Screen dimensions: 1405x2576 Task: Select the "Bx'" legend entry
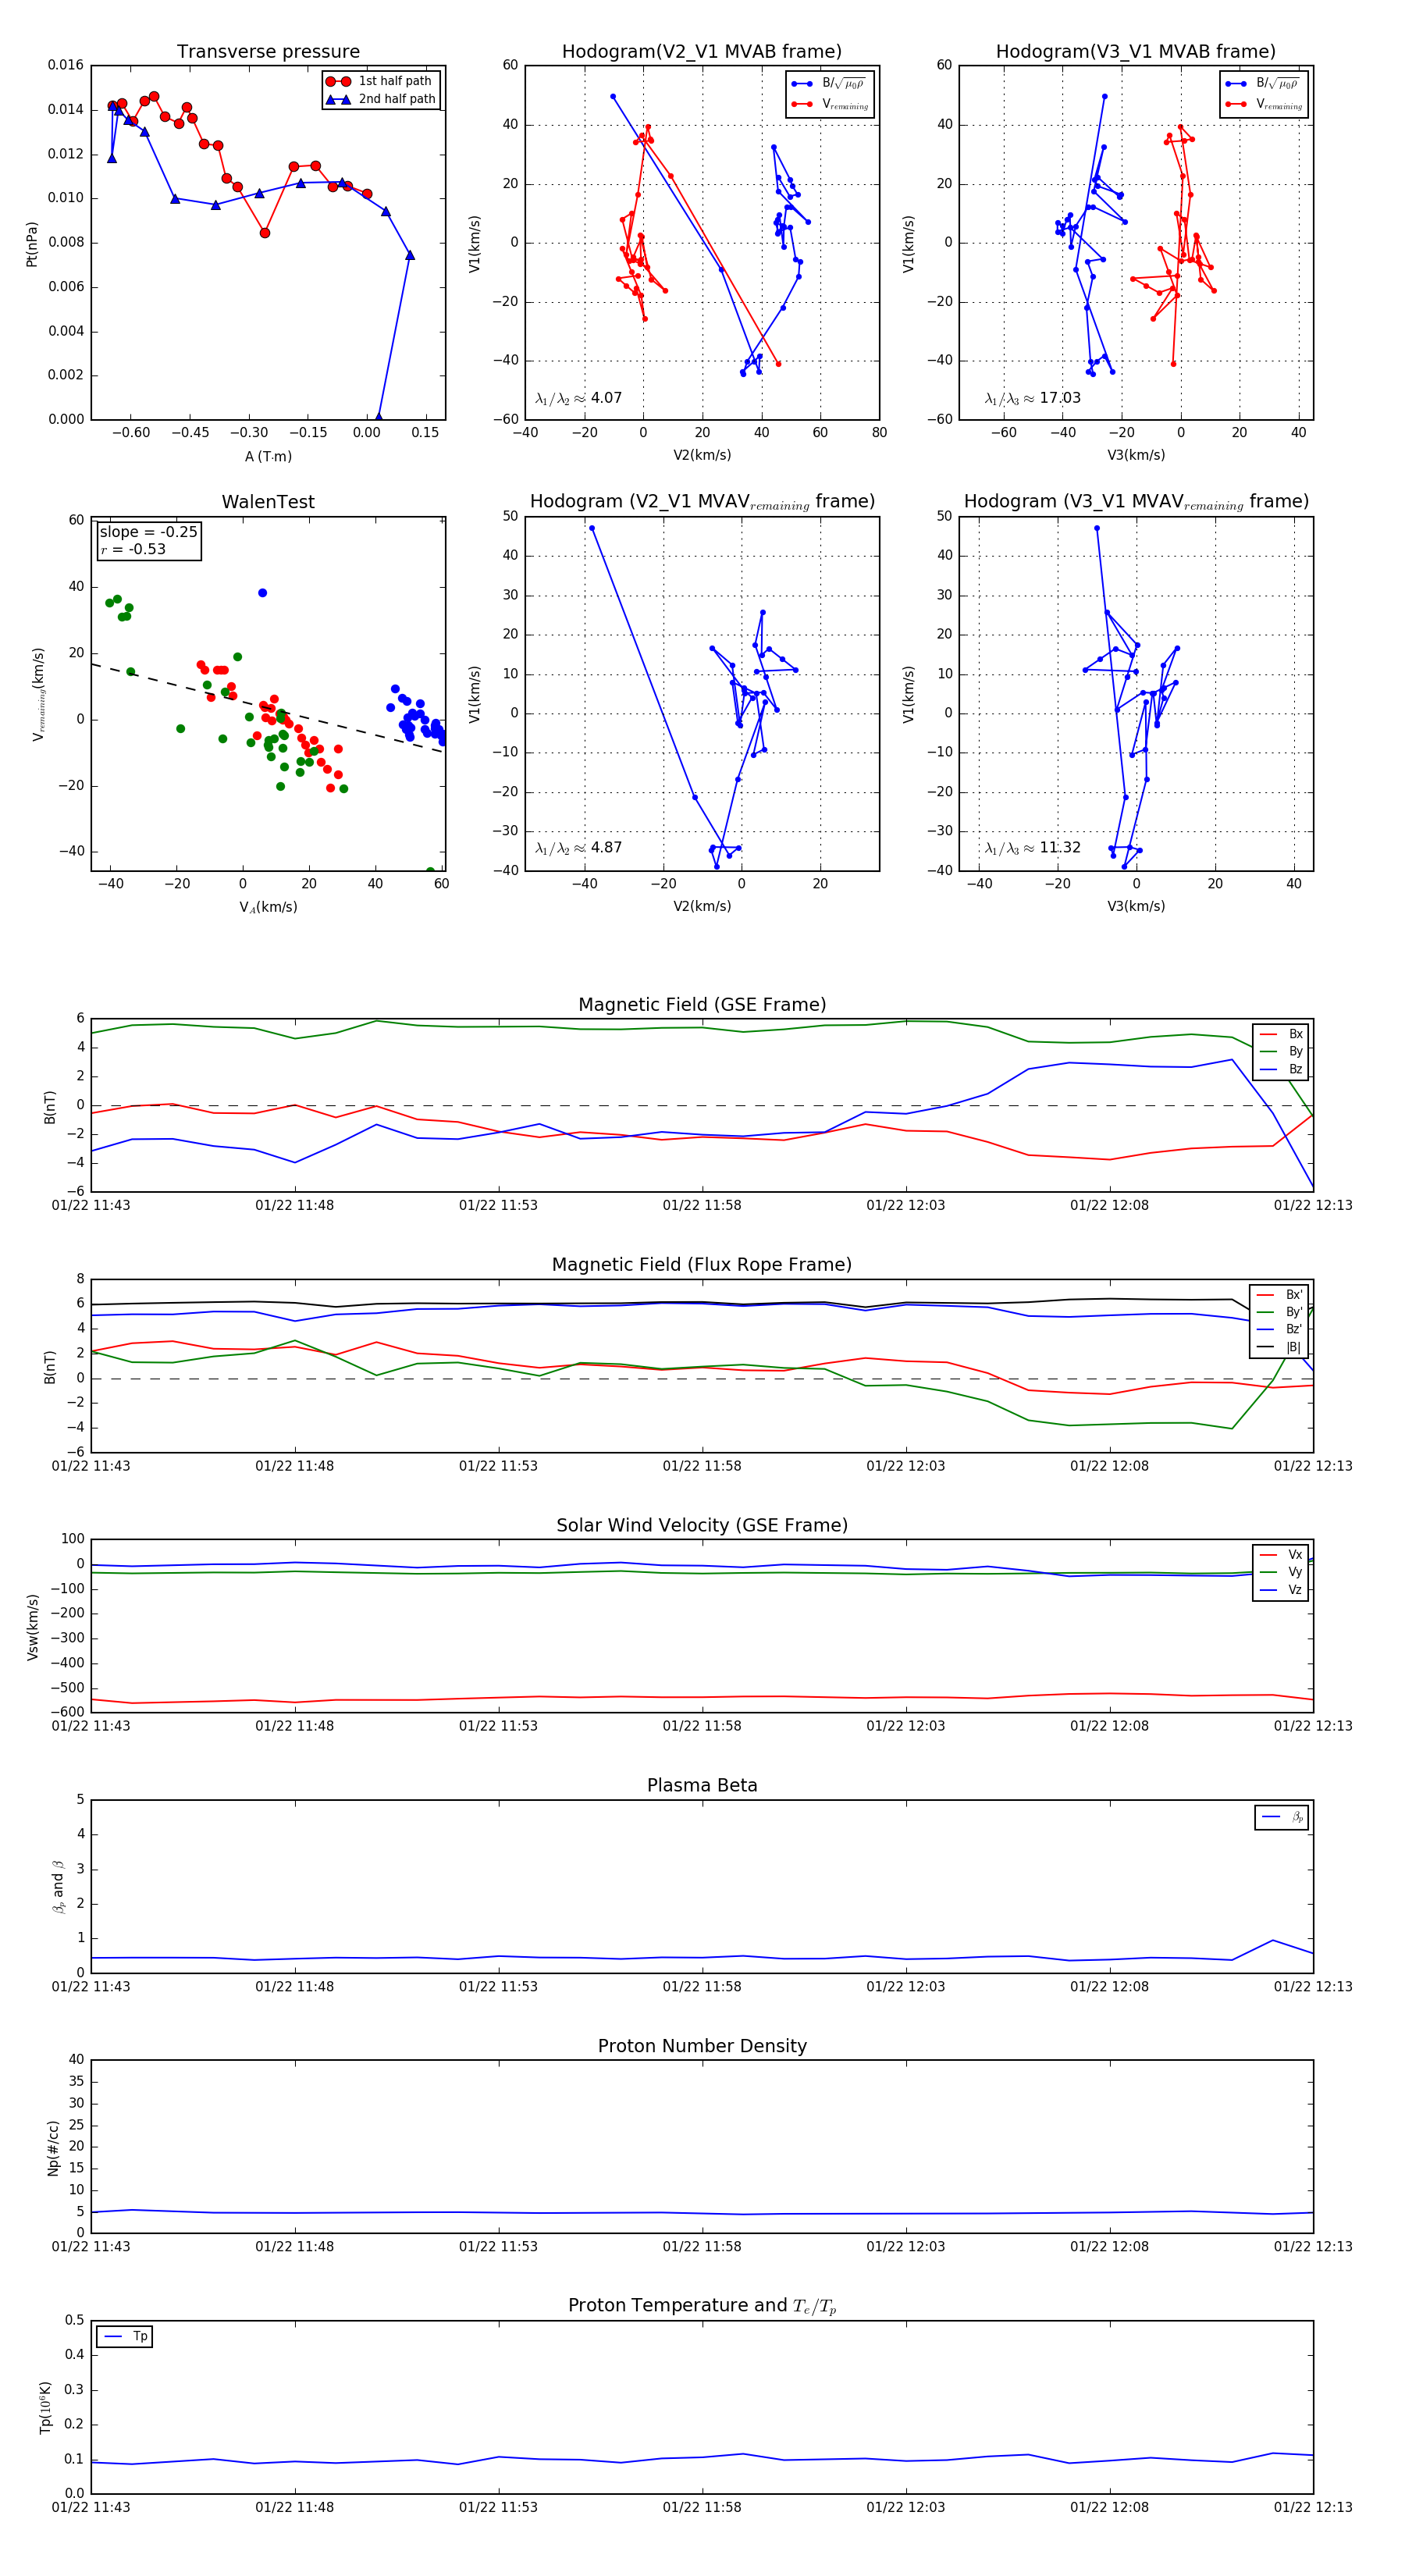(1279, 1294)
